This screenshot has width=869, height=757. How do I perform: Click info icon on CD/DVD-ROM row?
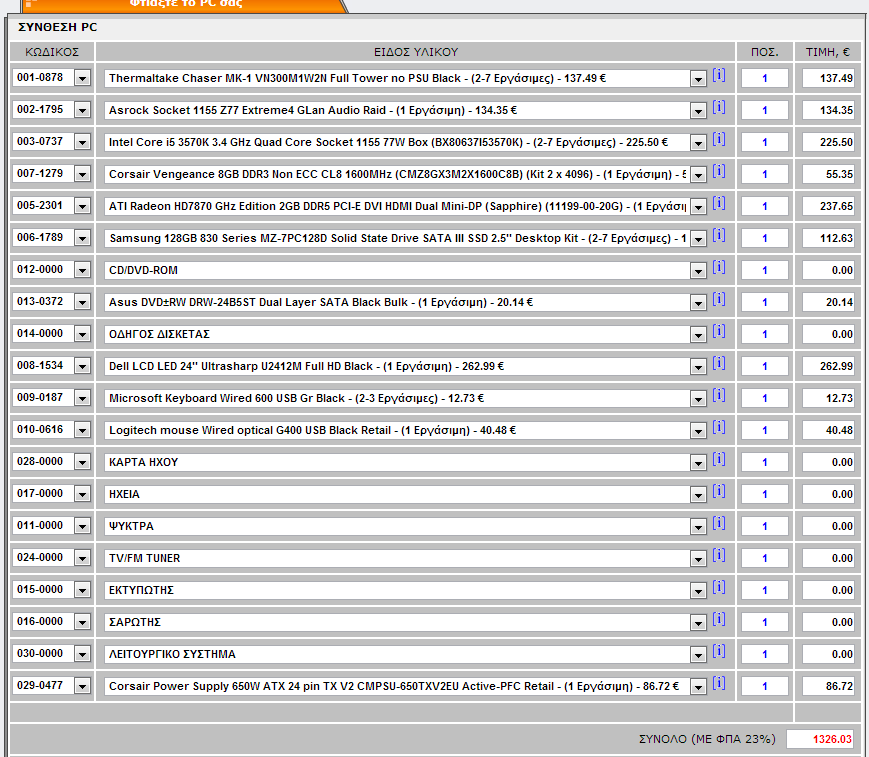[x=719, y=267]
